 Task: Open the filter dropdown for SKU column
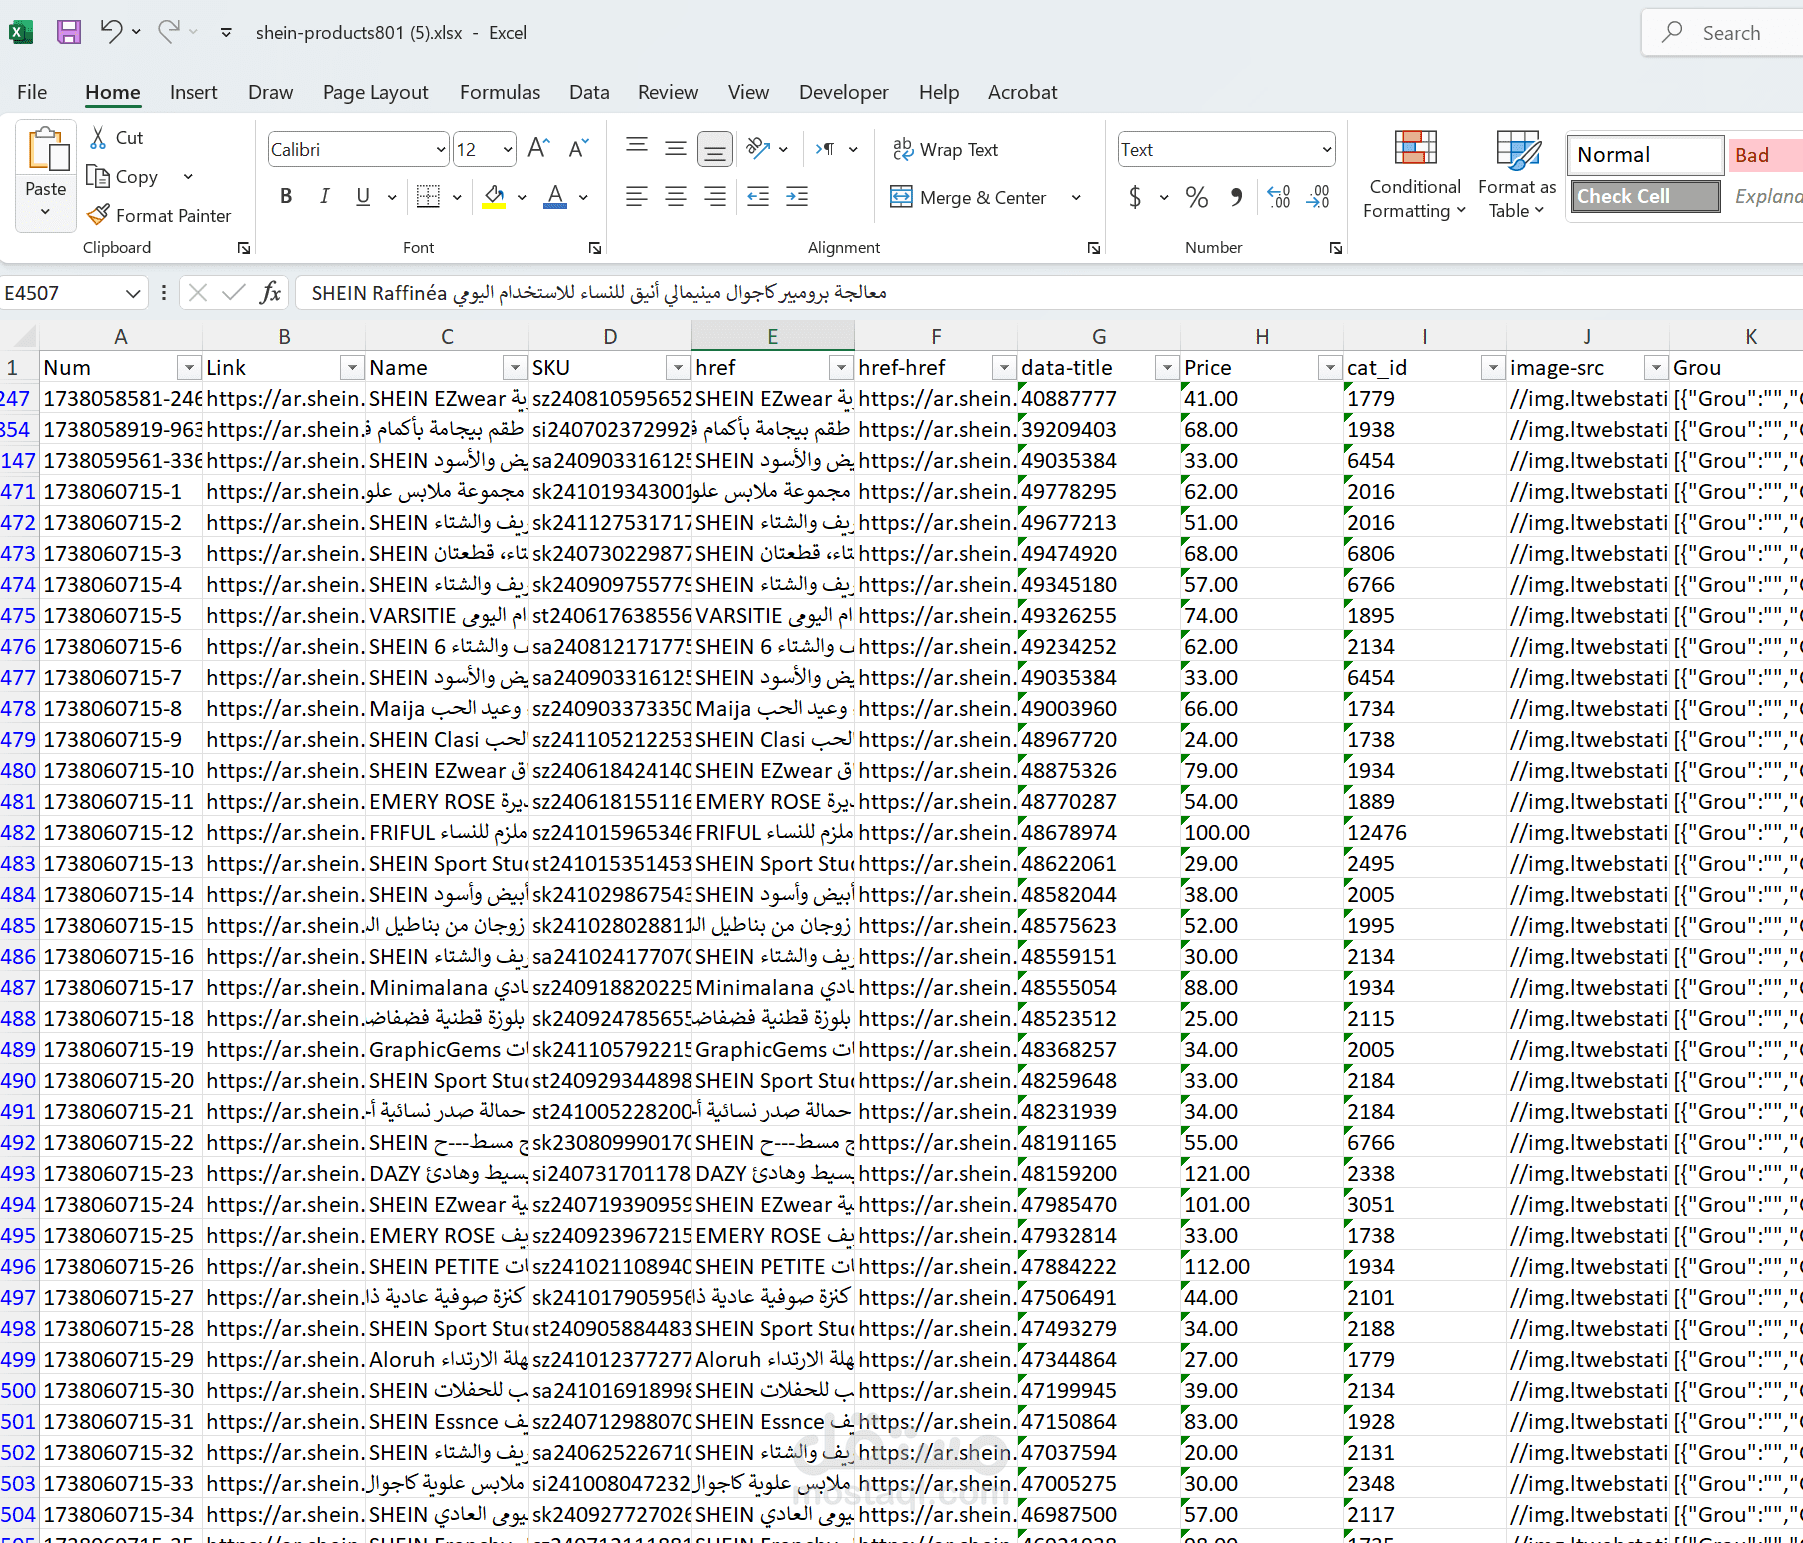(678, 368)
